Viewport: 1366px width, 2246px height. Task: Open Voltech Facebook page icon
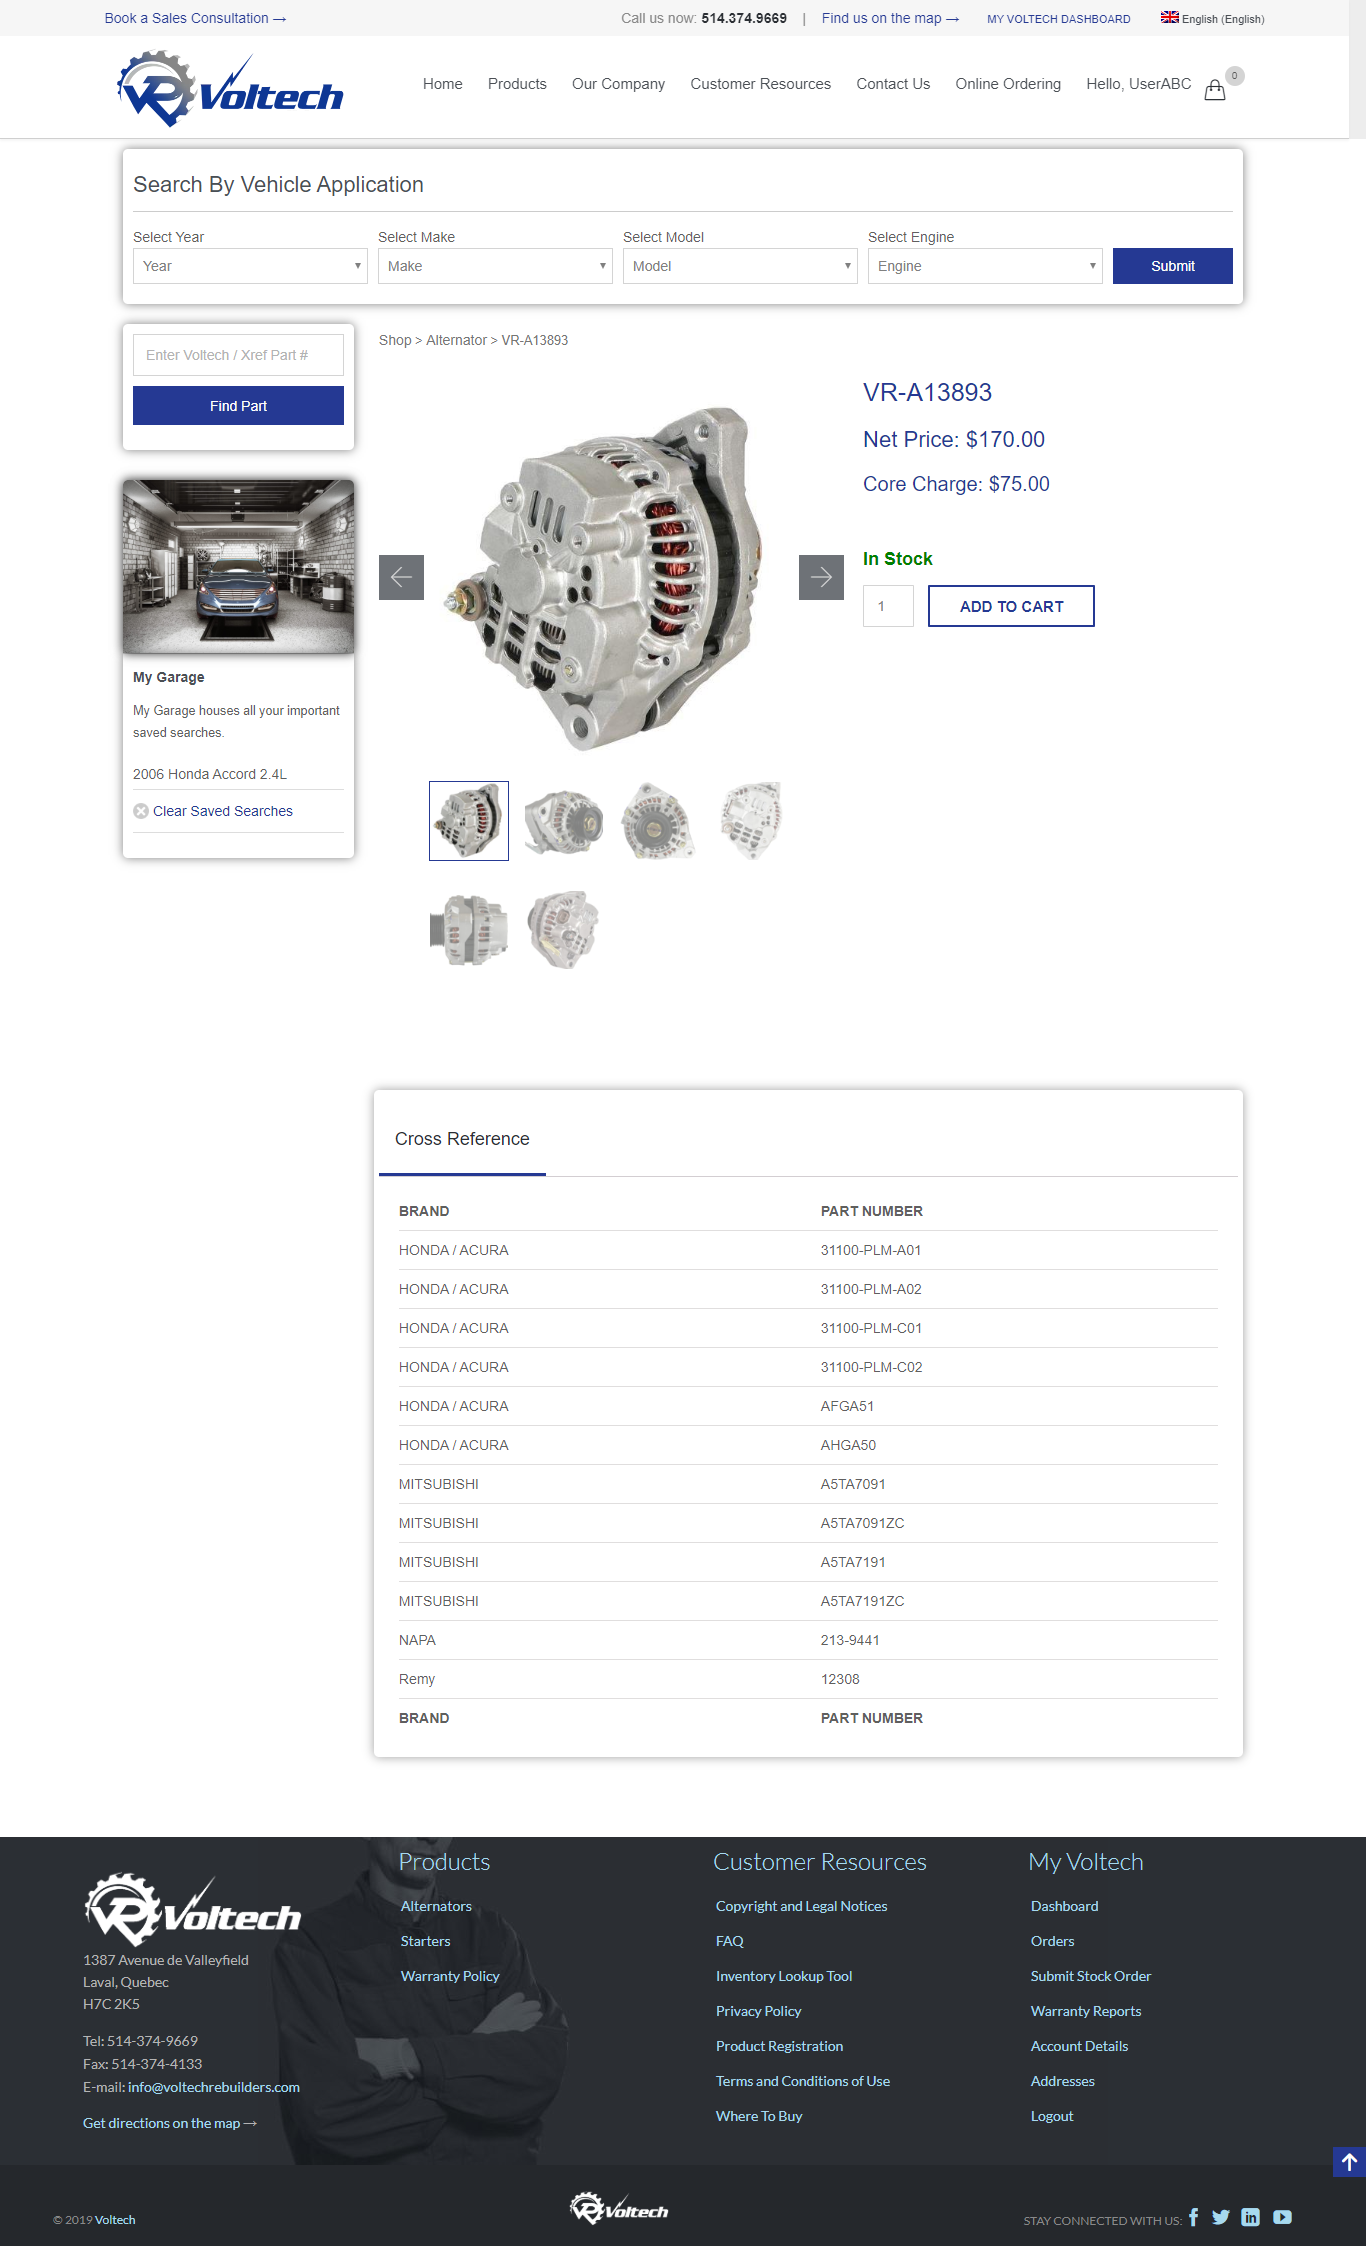pyautogui.click(x=1193, y=2217)
